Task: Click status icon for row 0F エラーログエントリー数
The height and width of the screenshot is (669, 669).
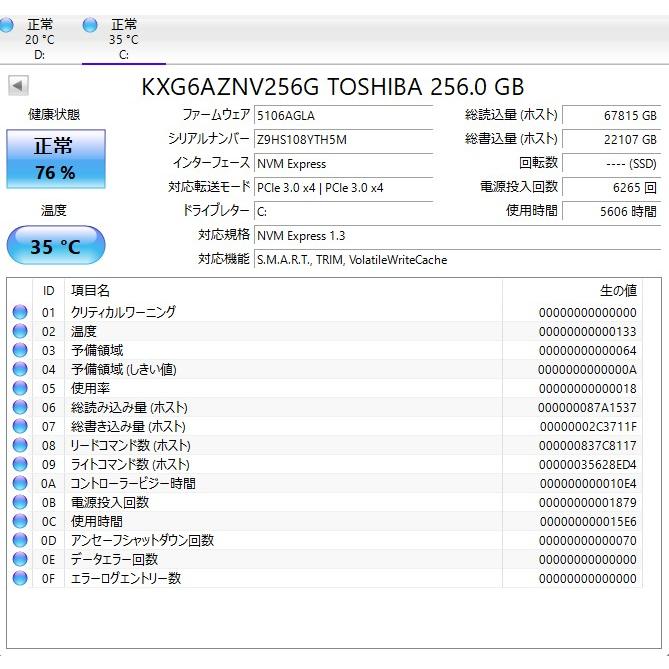Action: tap(20, 579)
